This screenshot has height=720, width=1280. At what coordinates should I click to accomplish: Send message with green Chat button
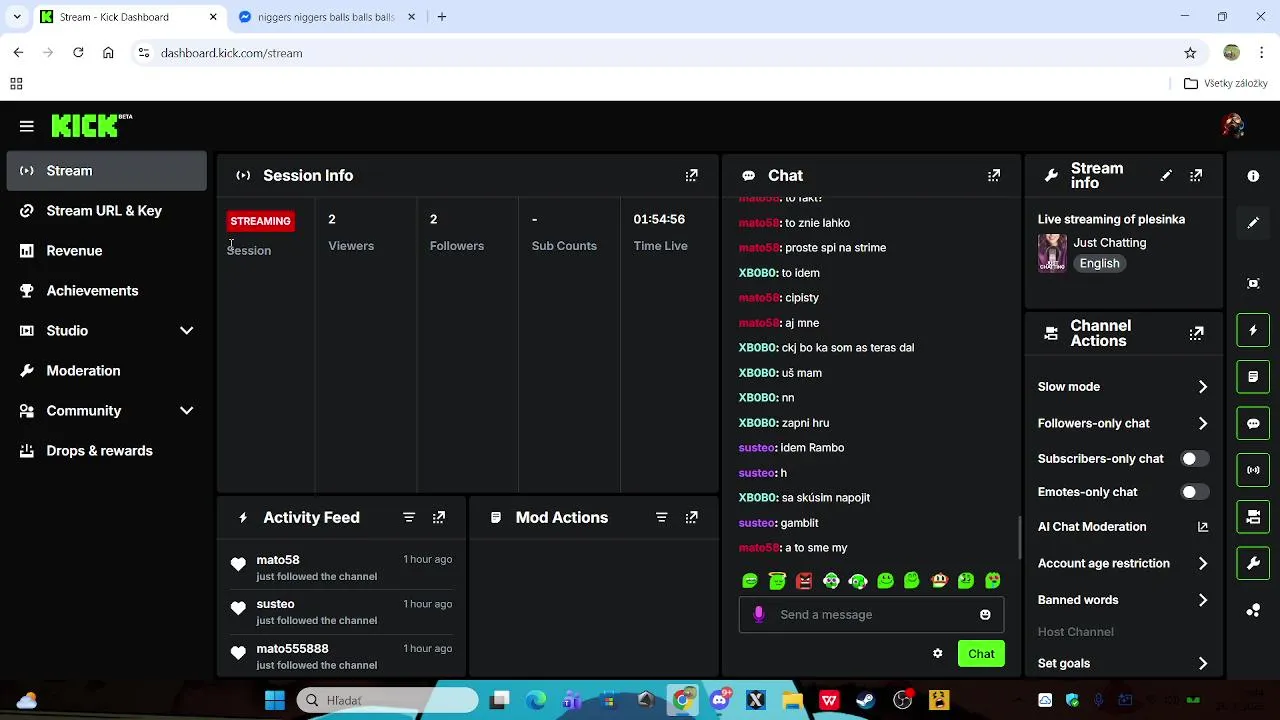point(981,654)
